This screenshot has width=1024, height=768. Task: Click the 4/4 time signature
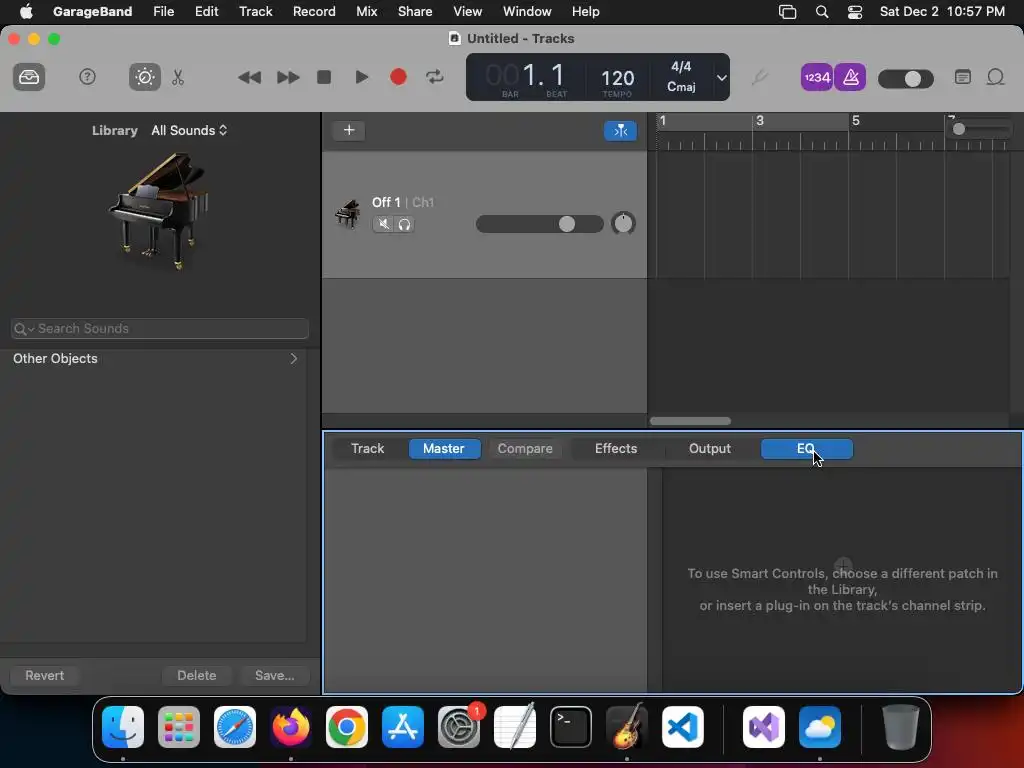click(681, 67)
